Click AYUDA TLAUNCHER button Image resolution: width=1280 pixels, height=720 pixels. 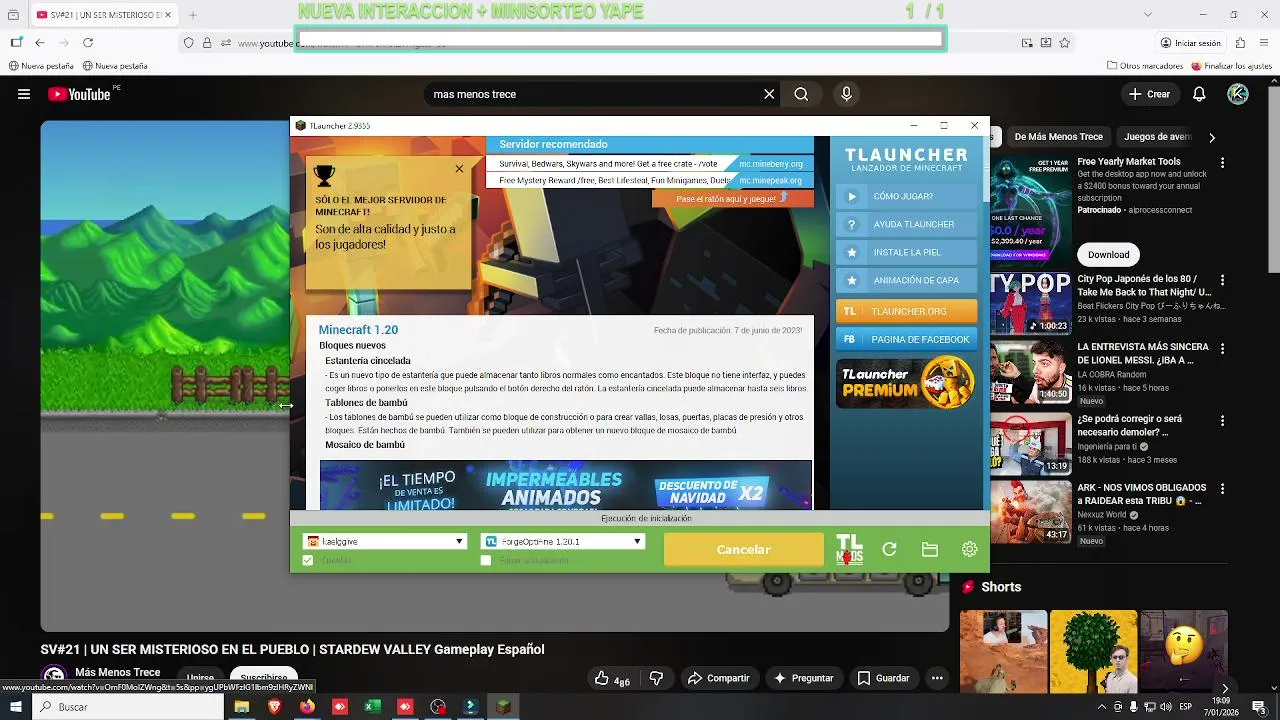pyautogui.click(x=906, y=224)
